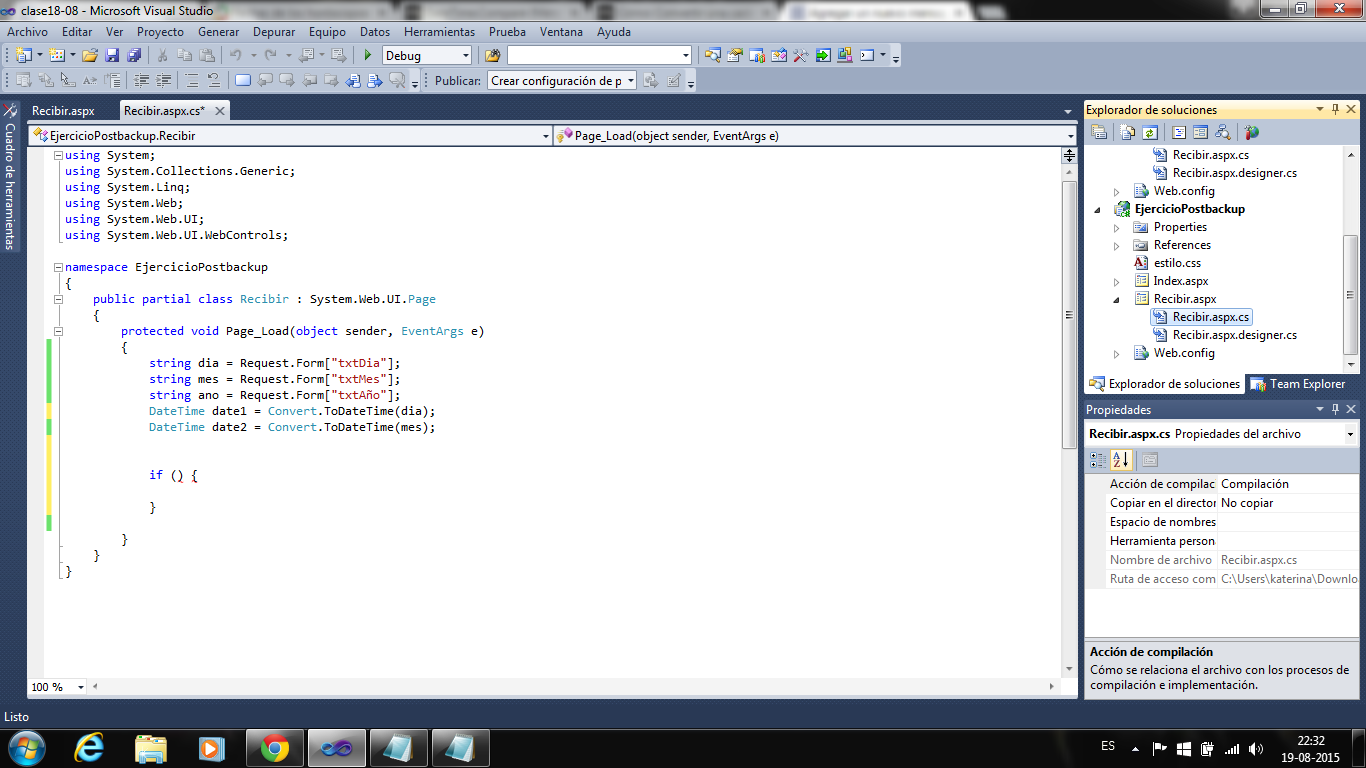Open the Debug configuration dropdown
Screen dimensions: 1366x768
465,56
